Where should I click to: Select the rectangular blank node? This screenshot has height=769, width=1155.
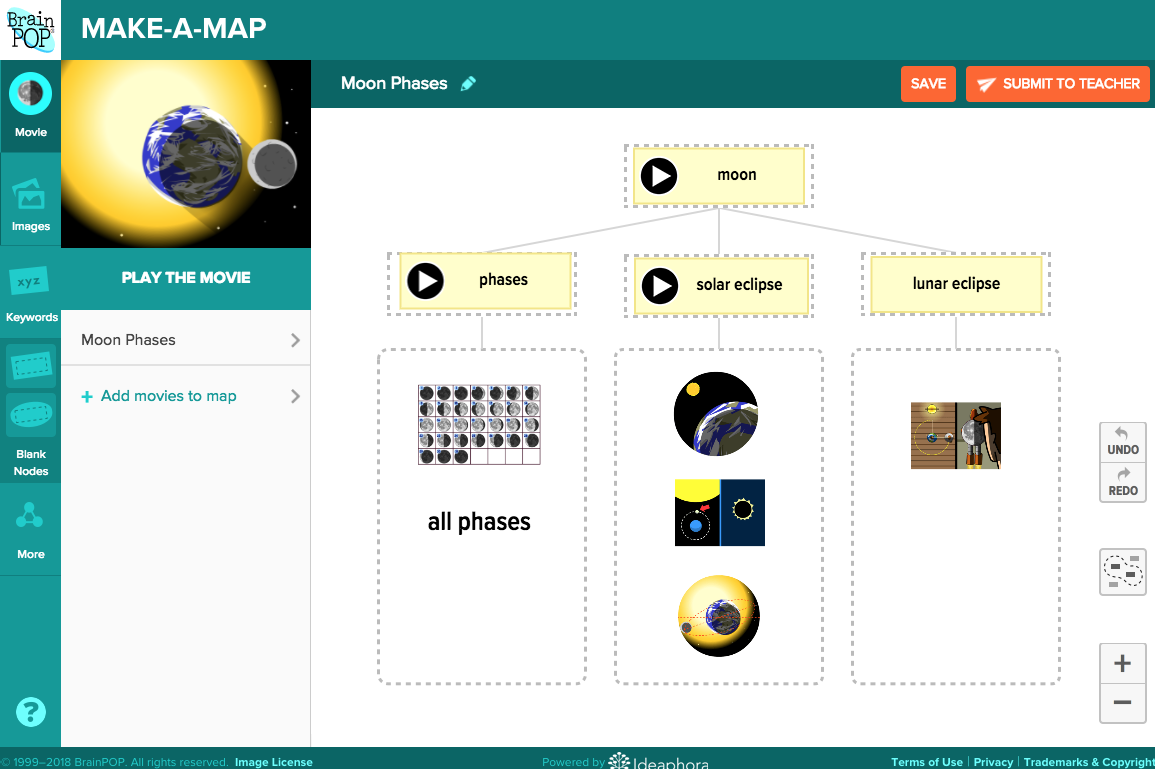point(31,367)
